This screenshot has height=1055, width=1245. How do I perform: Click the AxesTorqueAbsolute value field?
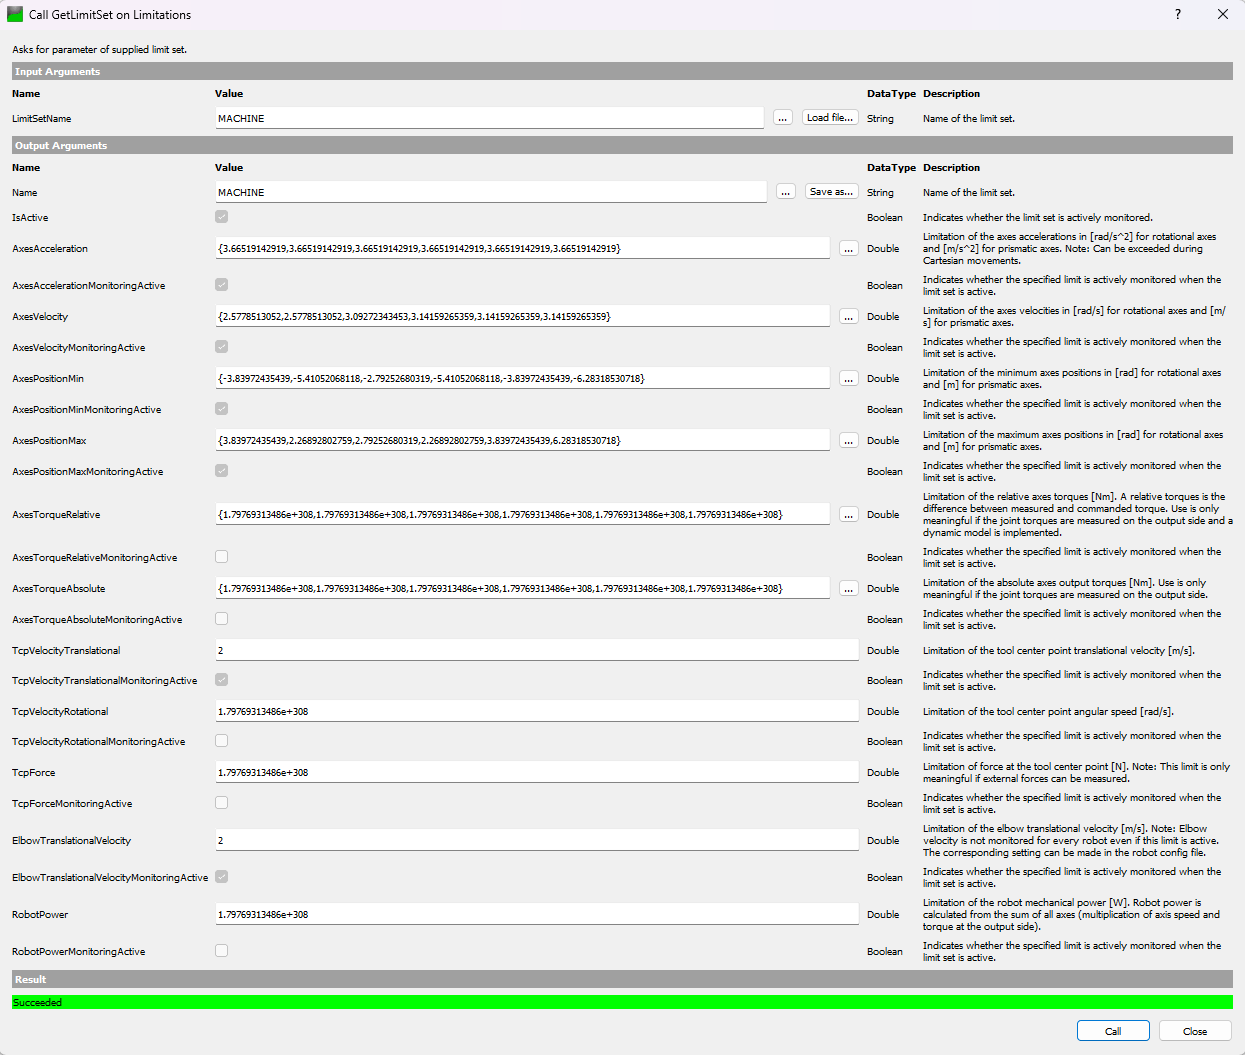pyautogui.click(x=523, y=588)
